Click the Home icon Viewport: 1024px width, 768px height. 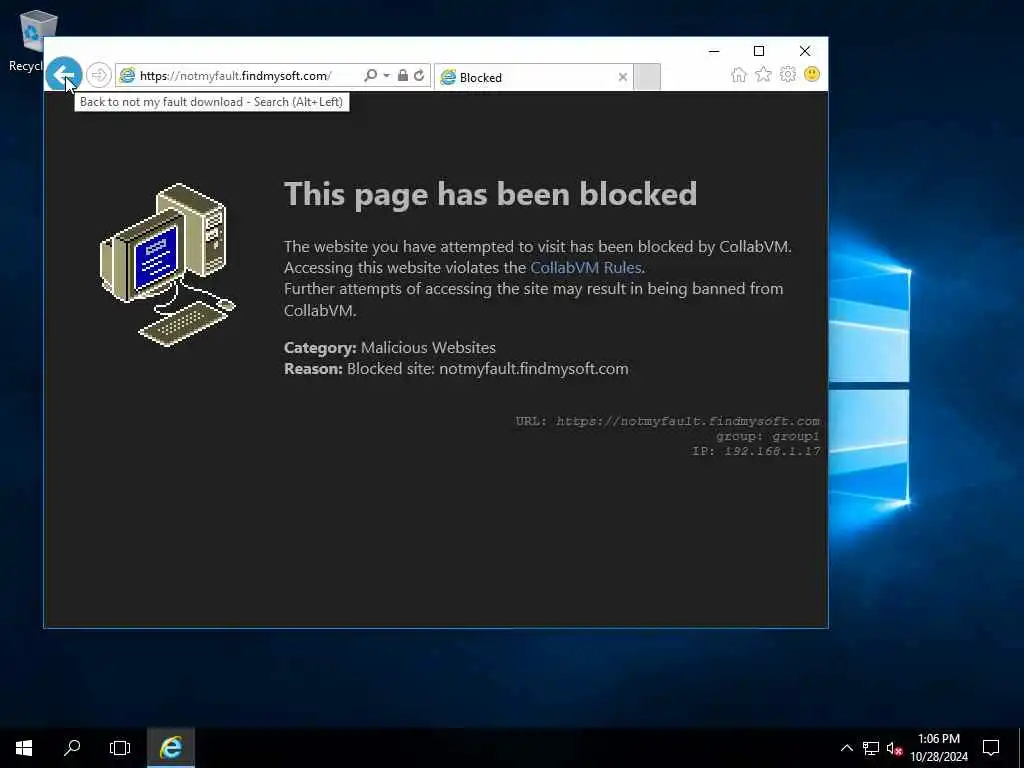(739, 74)
